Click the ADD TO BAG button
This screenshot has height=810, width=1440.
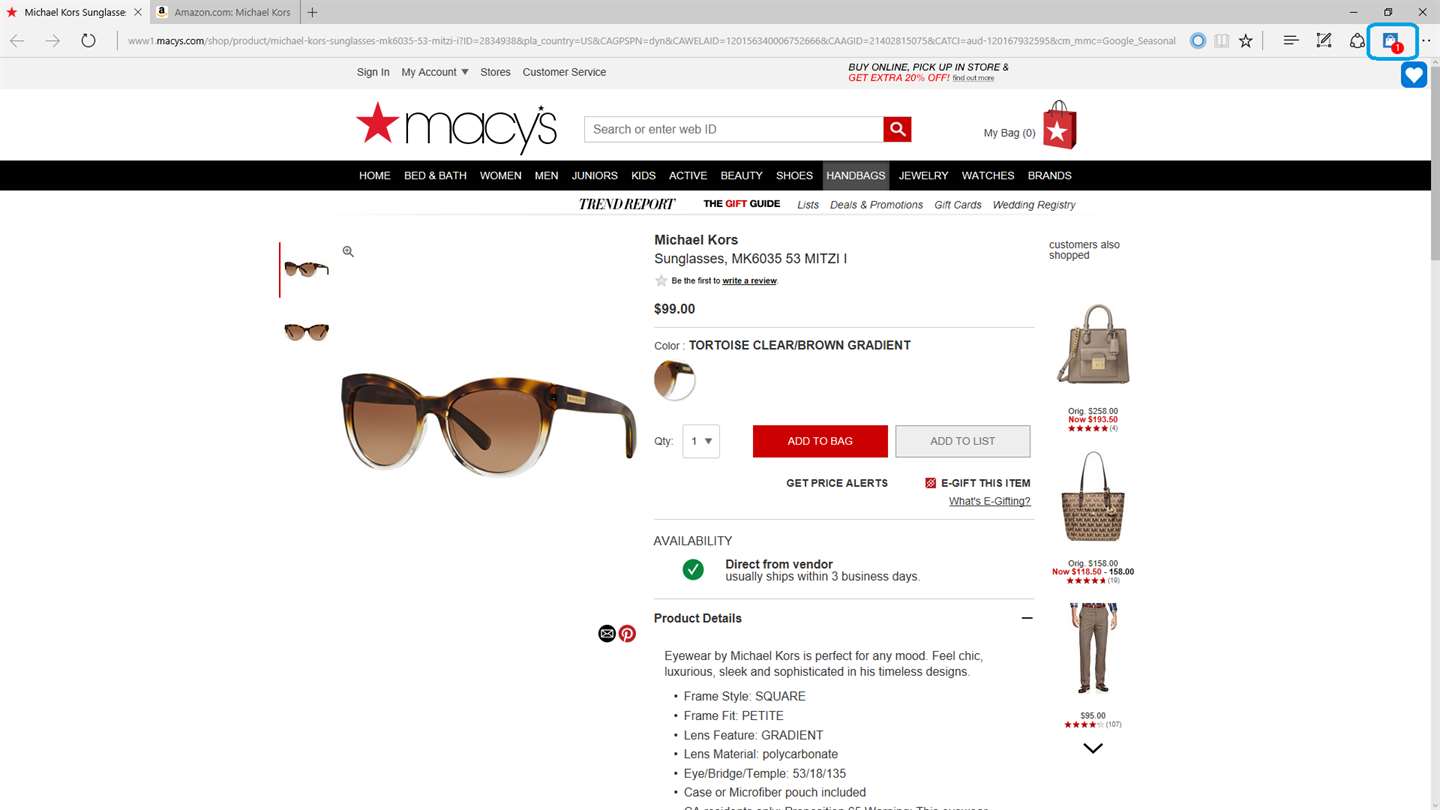pos(820,441)
